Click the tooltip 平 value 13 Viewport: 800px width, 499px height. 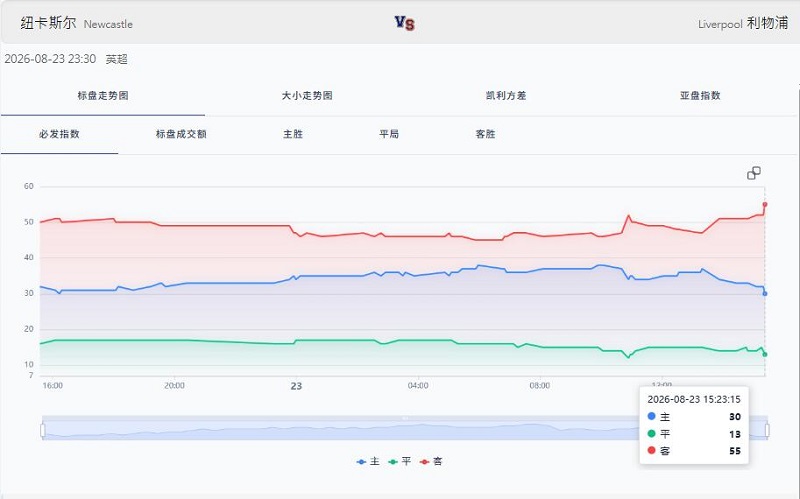[735, 434]
